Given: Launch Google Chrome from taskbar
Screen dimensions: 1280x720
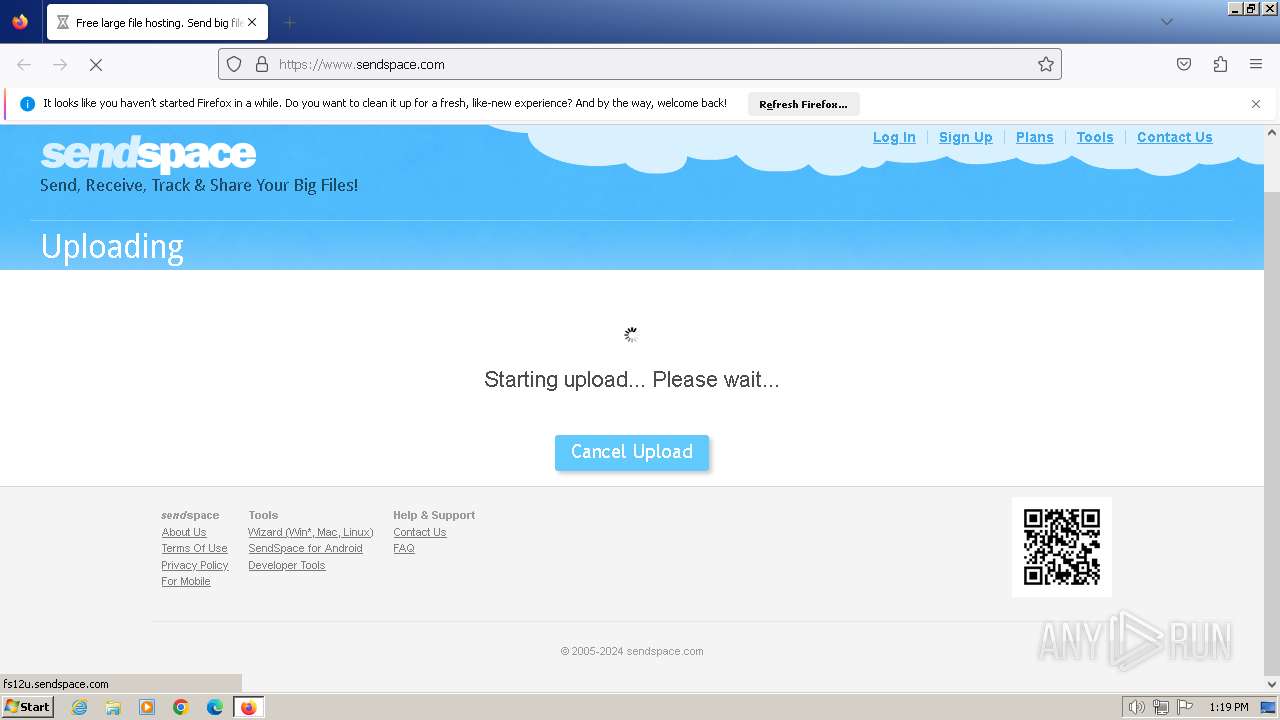Looking at the screenshot, I should coord(181,707).
